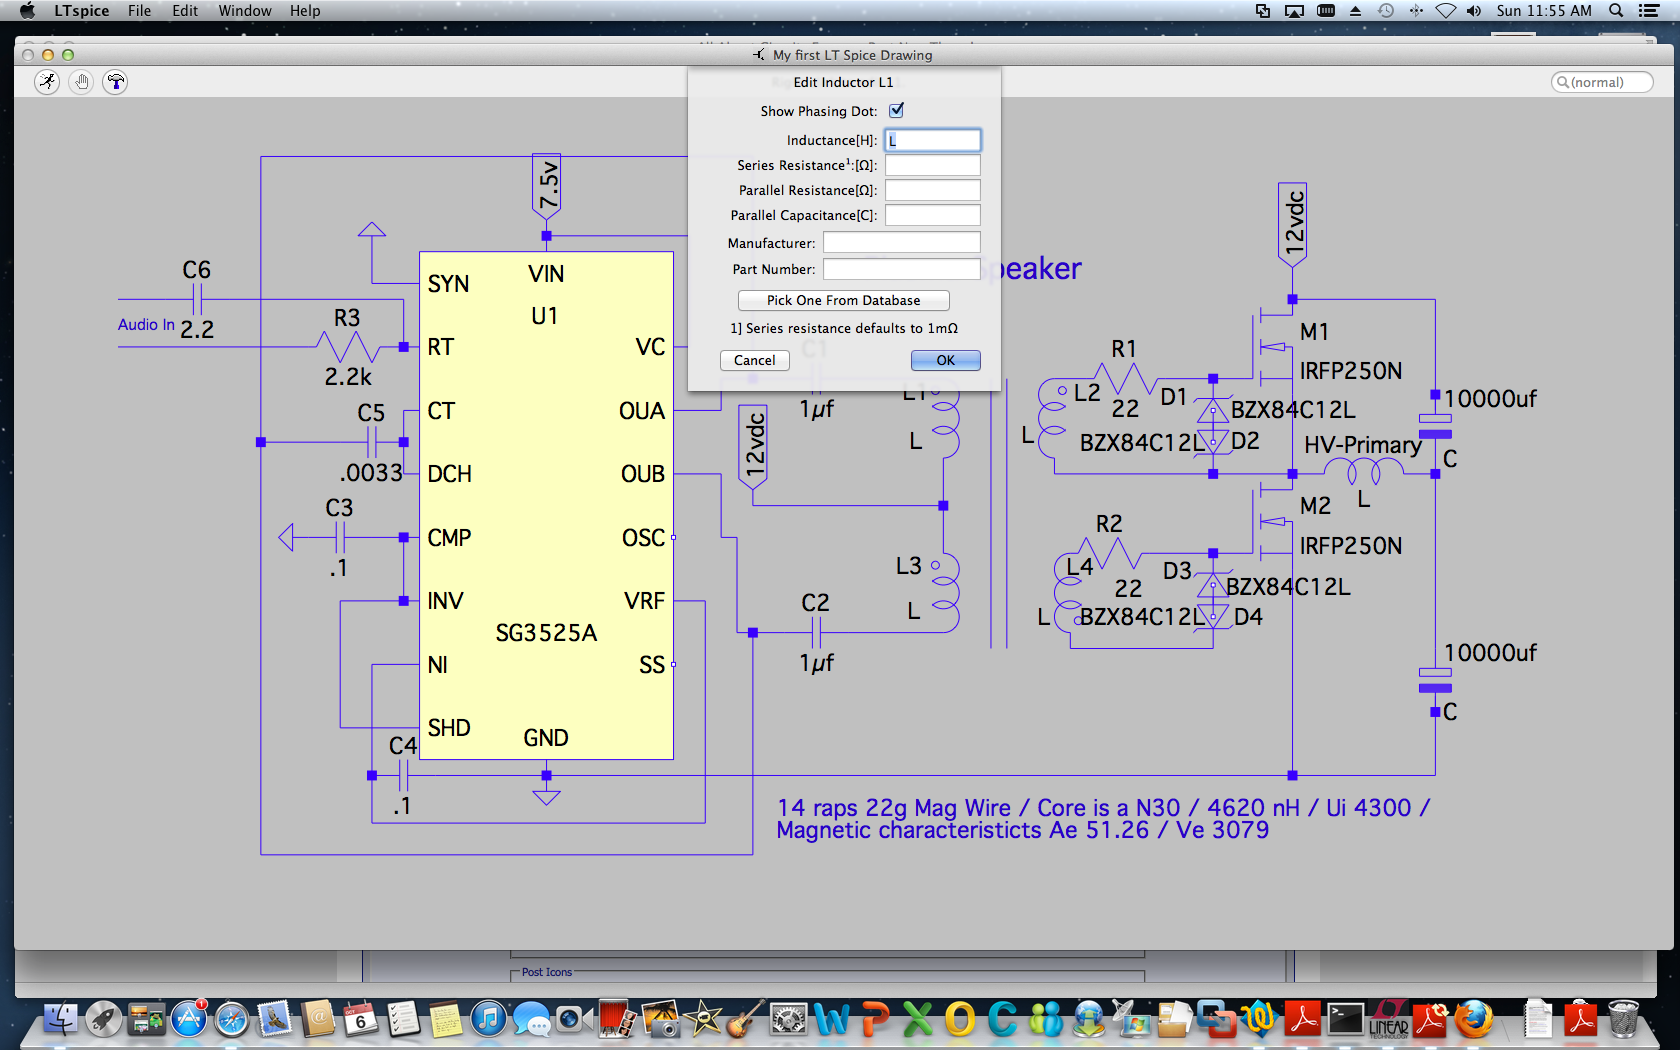
Task: Open Notes from the dock
Action: (446, 1019)
